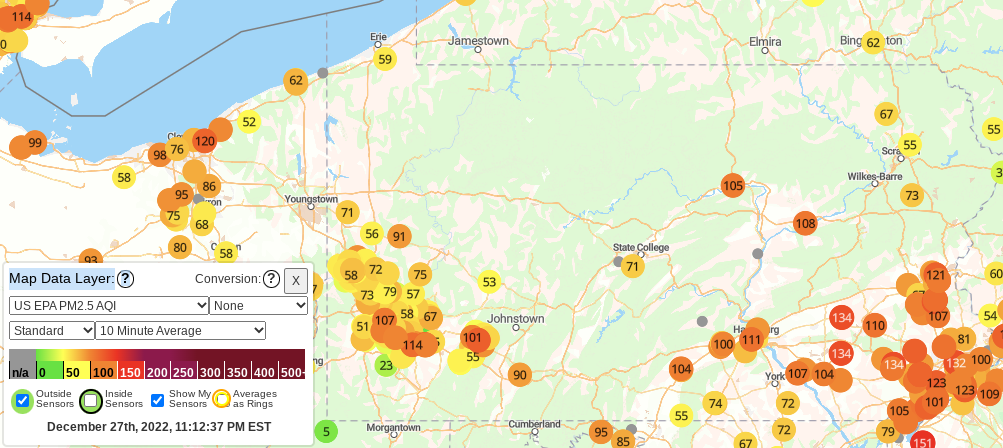Image resolution: width=1003 pixels, height=448 pixels.
Task: Enable the Inside Sensors checkbox
Action: (91, 400)
